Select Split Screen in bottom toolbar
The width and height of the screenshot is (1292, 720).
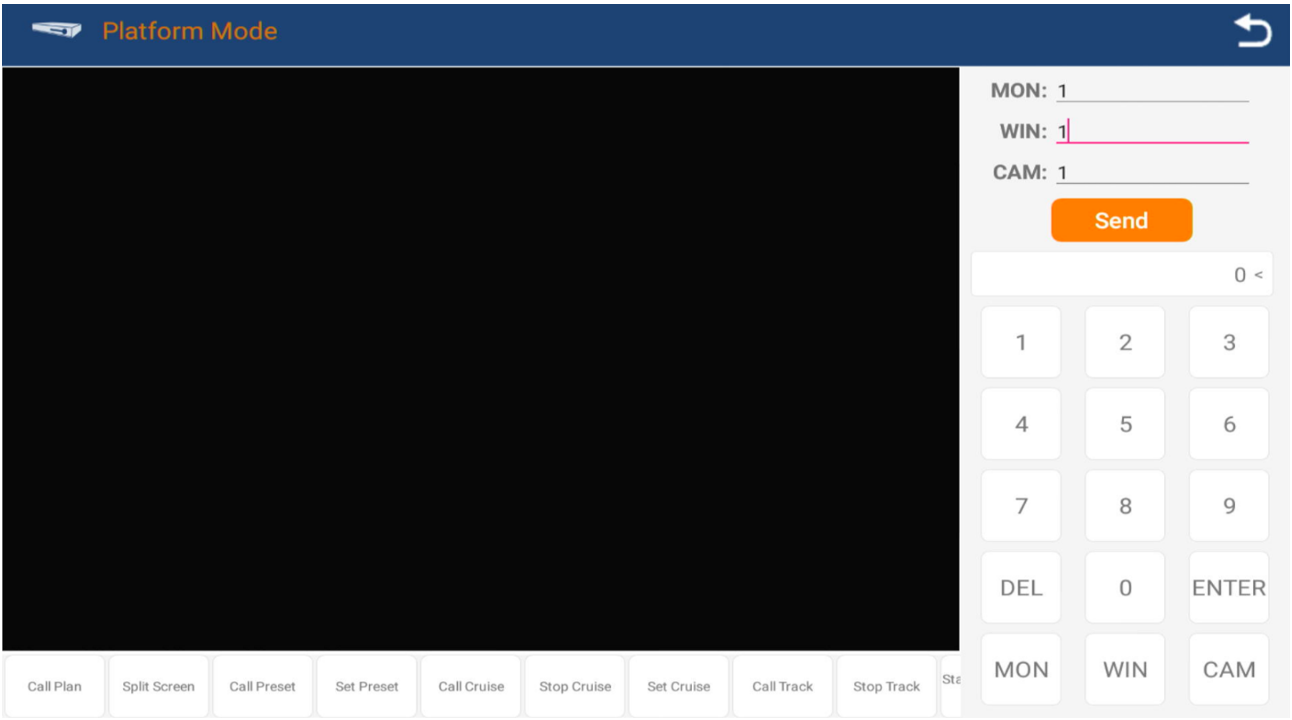click(158, 687)
